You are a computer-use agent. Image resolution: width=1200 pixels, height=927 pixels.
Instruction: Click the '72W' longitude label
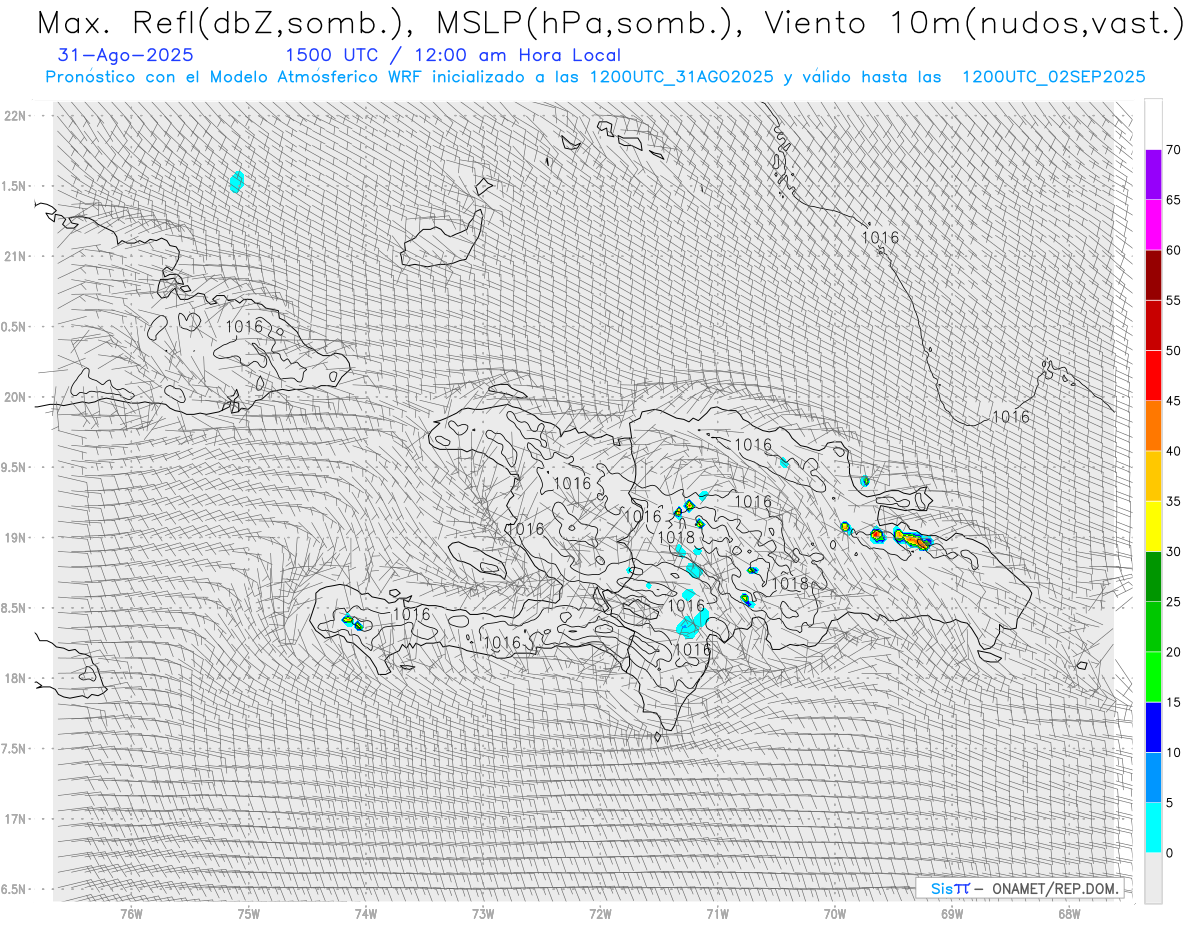[600, 914]
